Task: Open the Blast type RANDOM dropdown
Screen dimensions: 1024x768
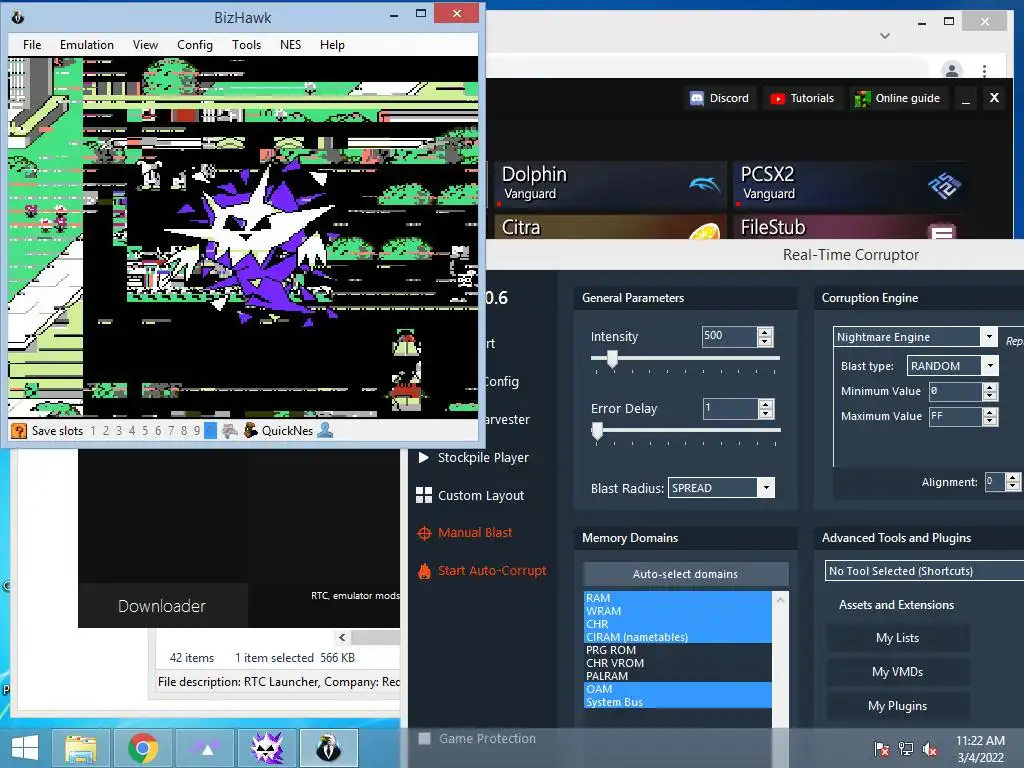Action: (990, 366)
